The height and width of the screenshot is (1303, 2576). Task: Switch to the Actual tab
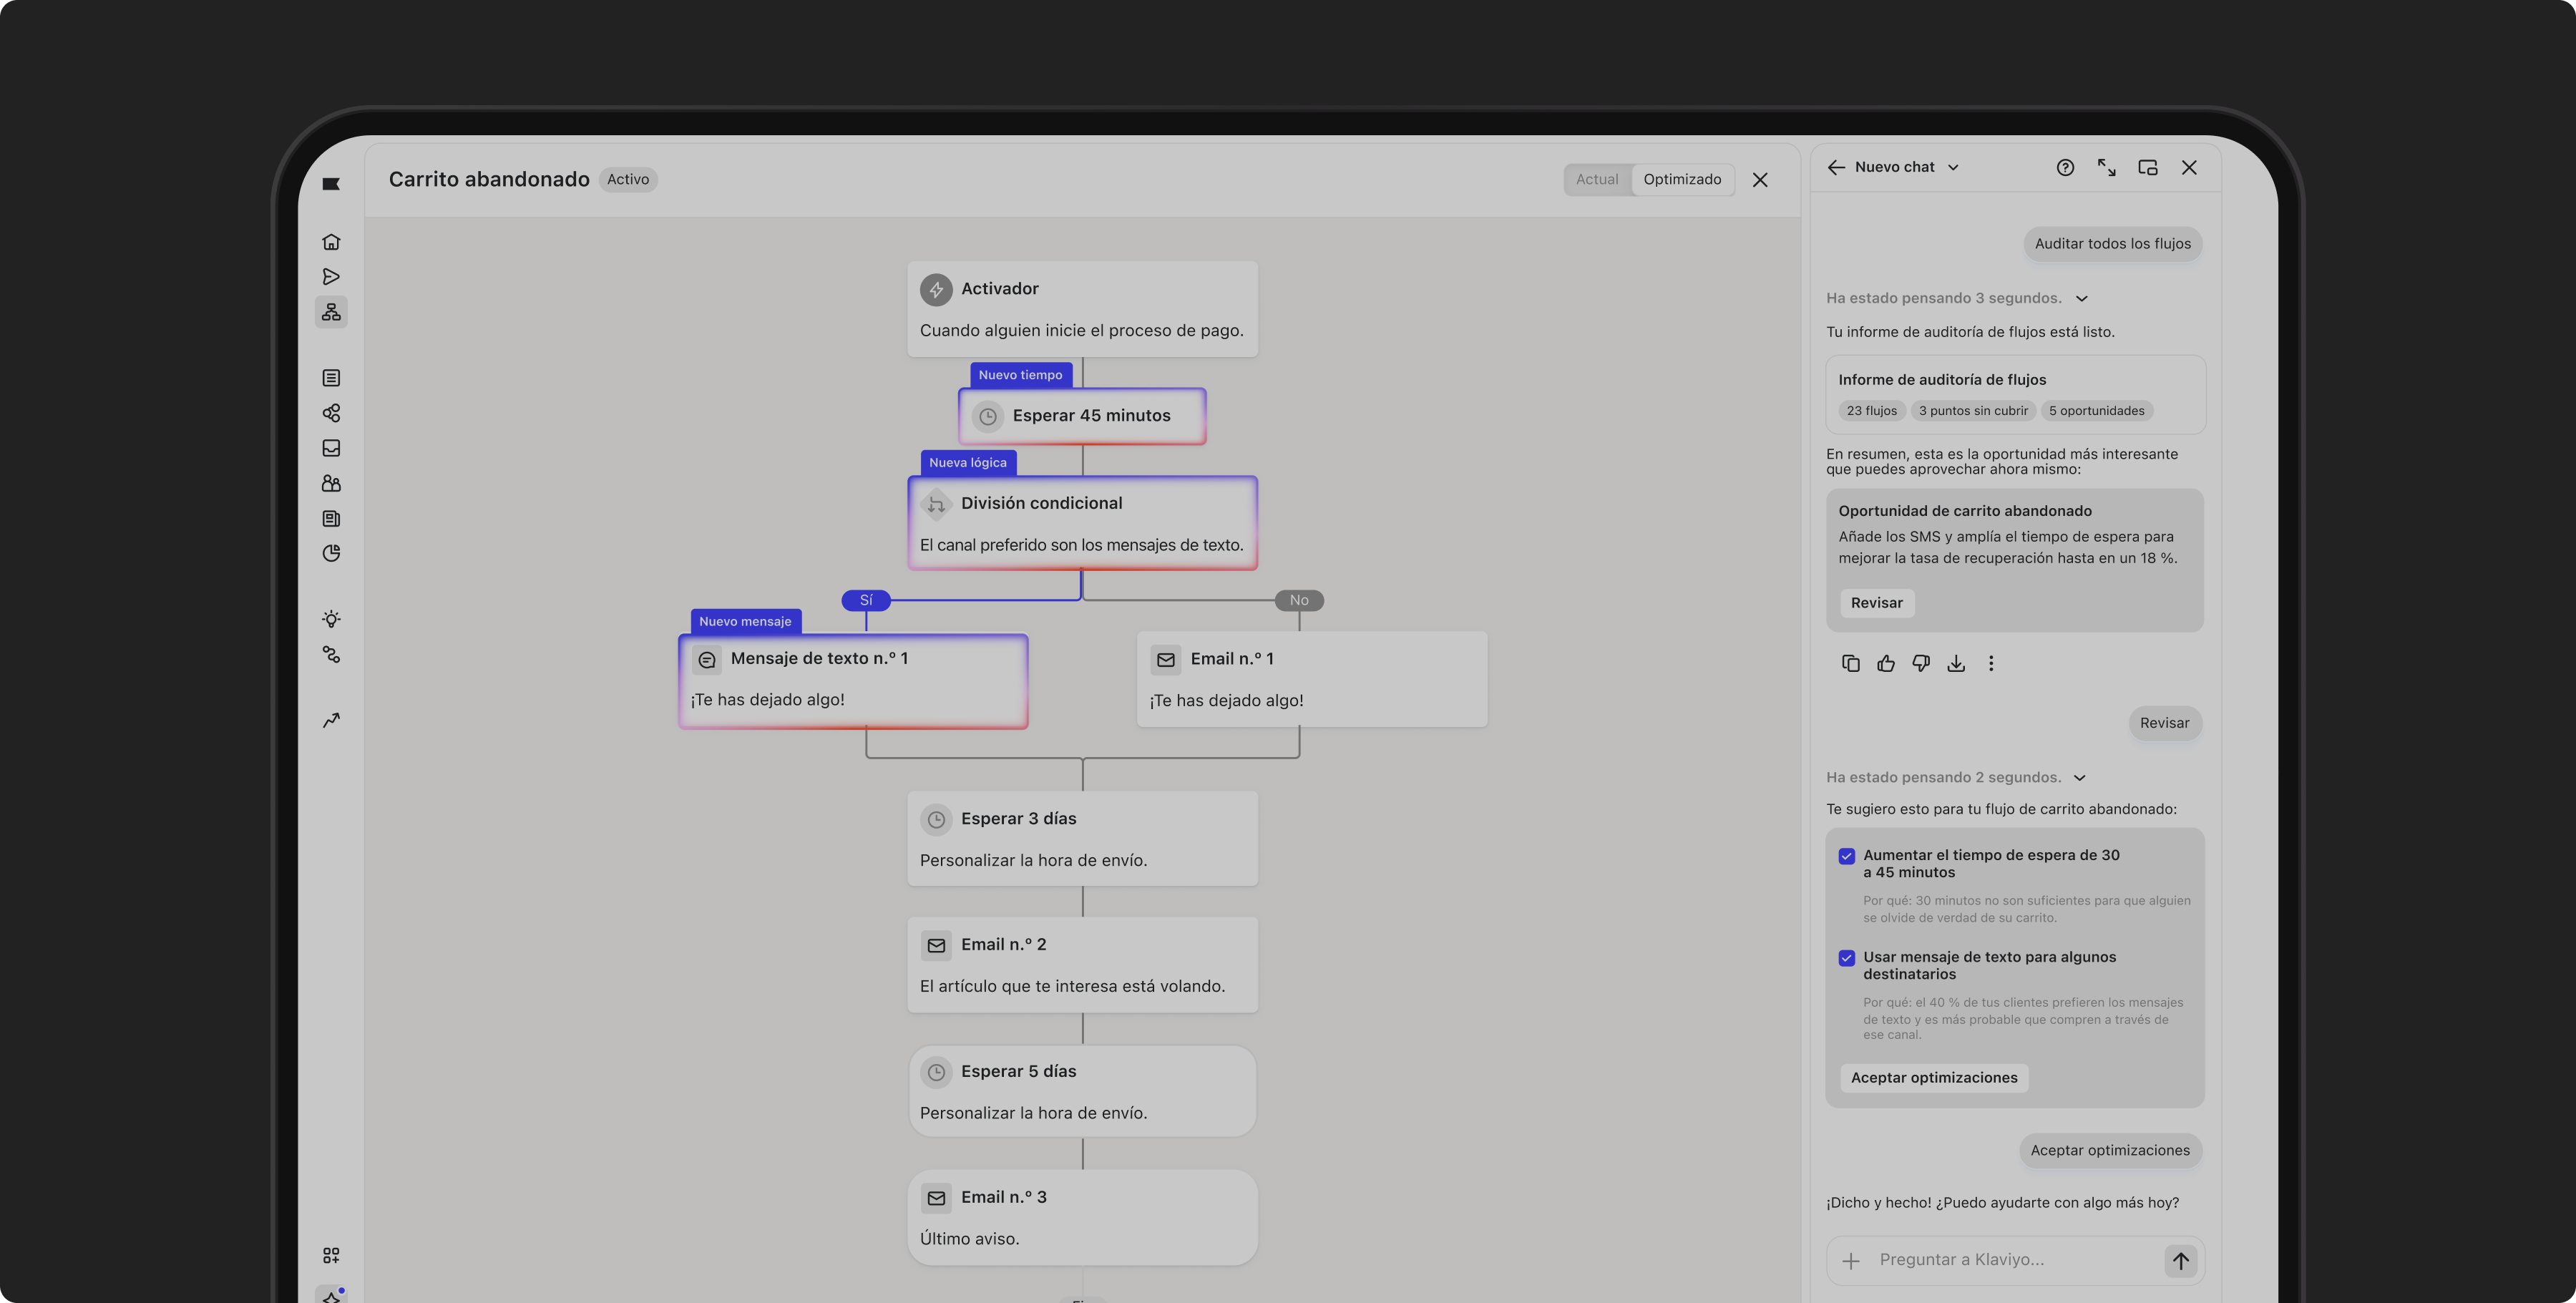click(x=1597, y=179)
